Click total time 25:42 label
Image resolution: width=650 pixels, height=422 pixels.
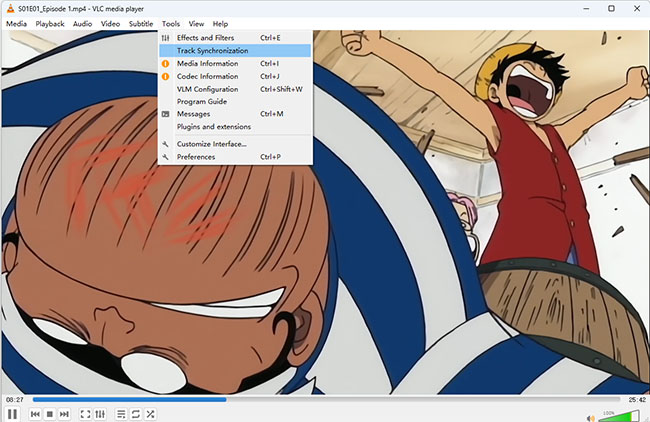pyautogui.click(x=637, y=400)
